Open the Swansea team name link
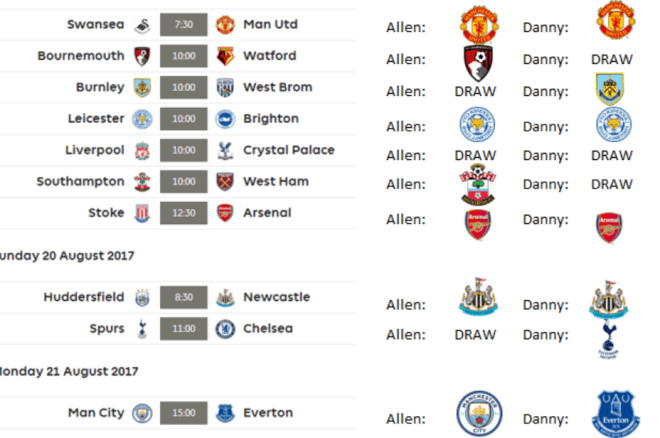The height and width of the screenshot is (438, 660). tap(96, 24)
